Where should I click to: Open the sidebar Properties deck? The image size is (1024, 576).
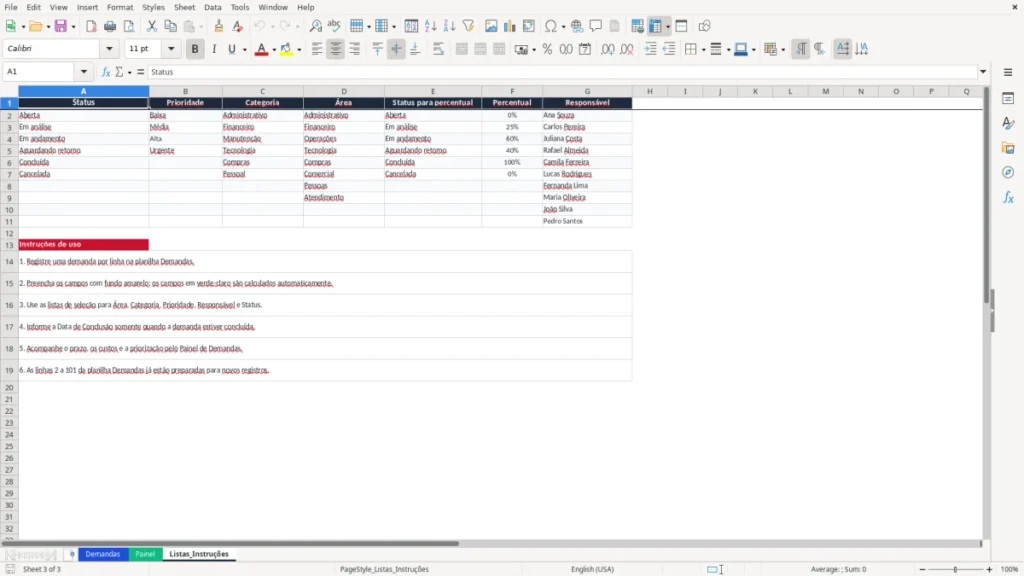(1008, 99)
